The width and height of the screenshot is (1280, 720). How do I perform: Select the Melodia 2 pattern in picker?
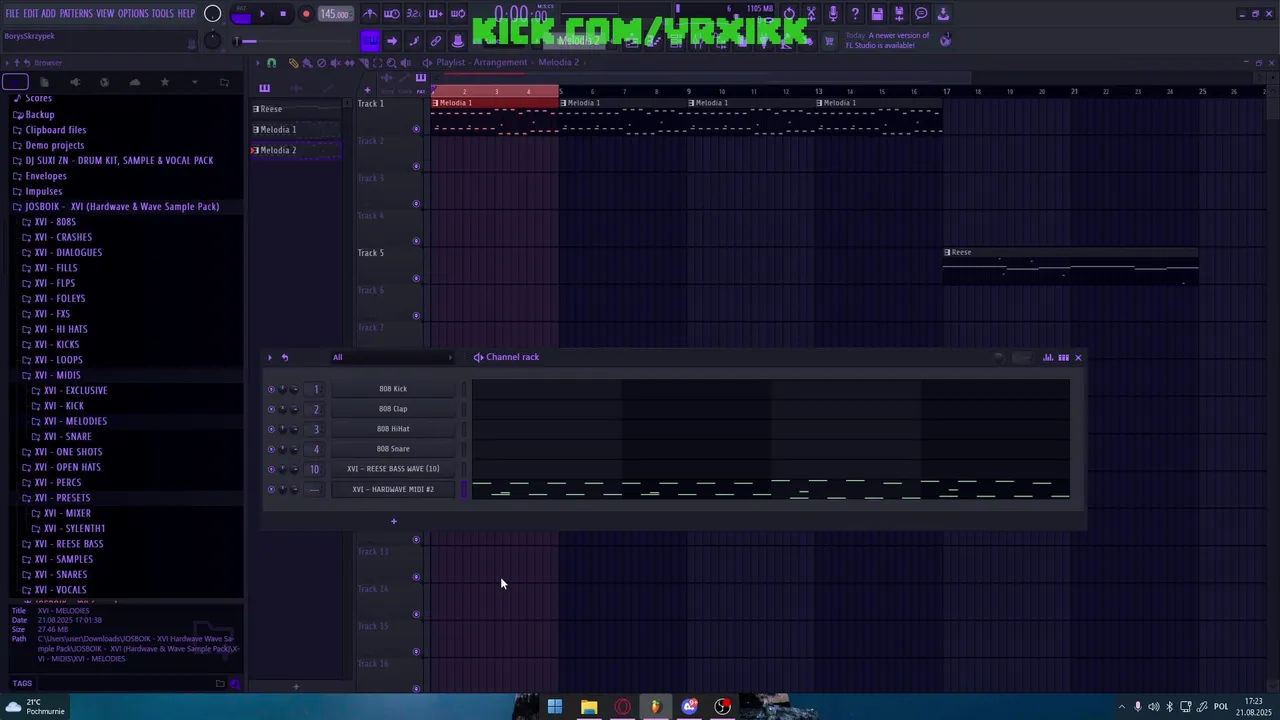click(x=295, y=150)
